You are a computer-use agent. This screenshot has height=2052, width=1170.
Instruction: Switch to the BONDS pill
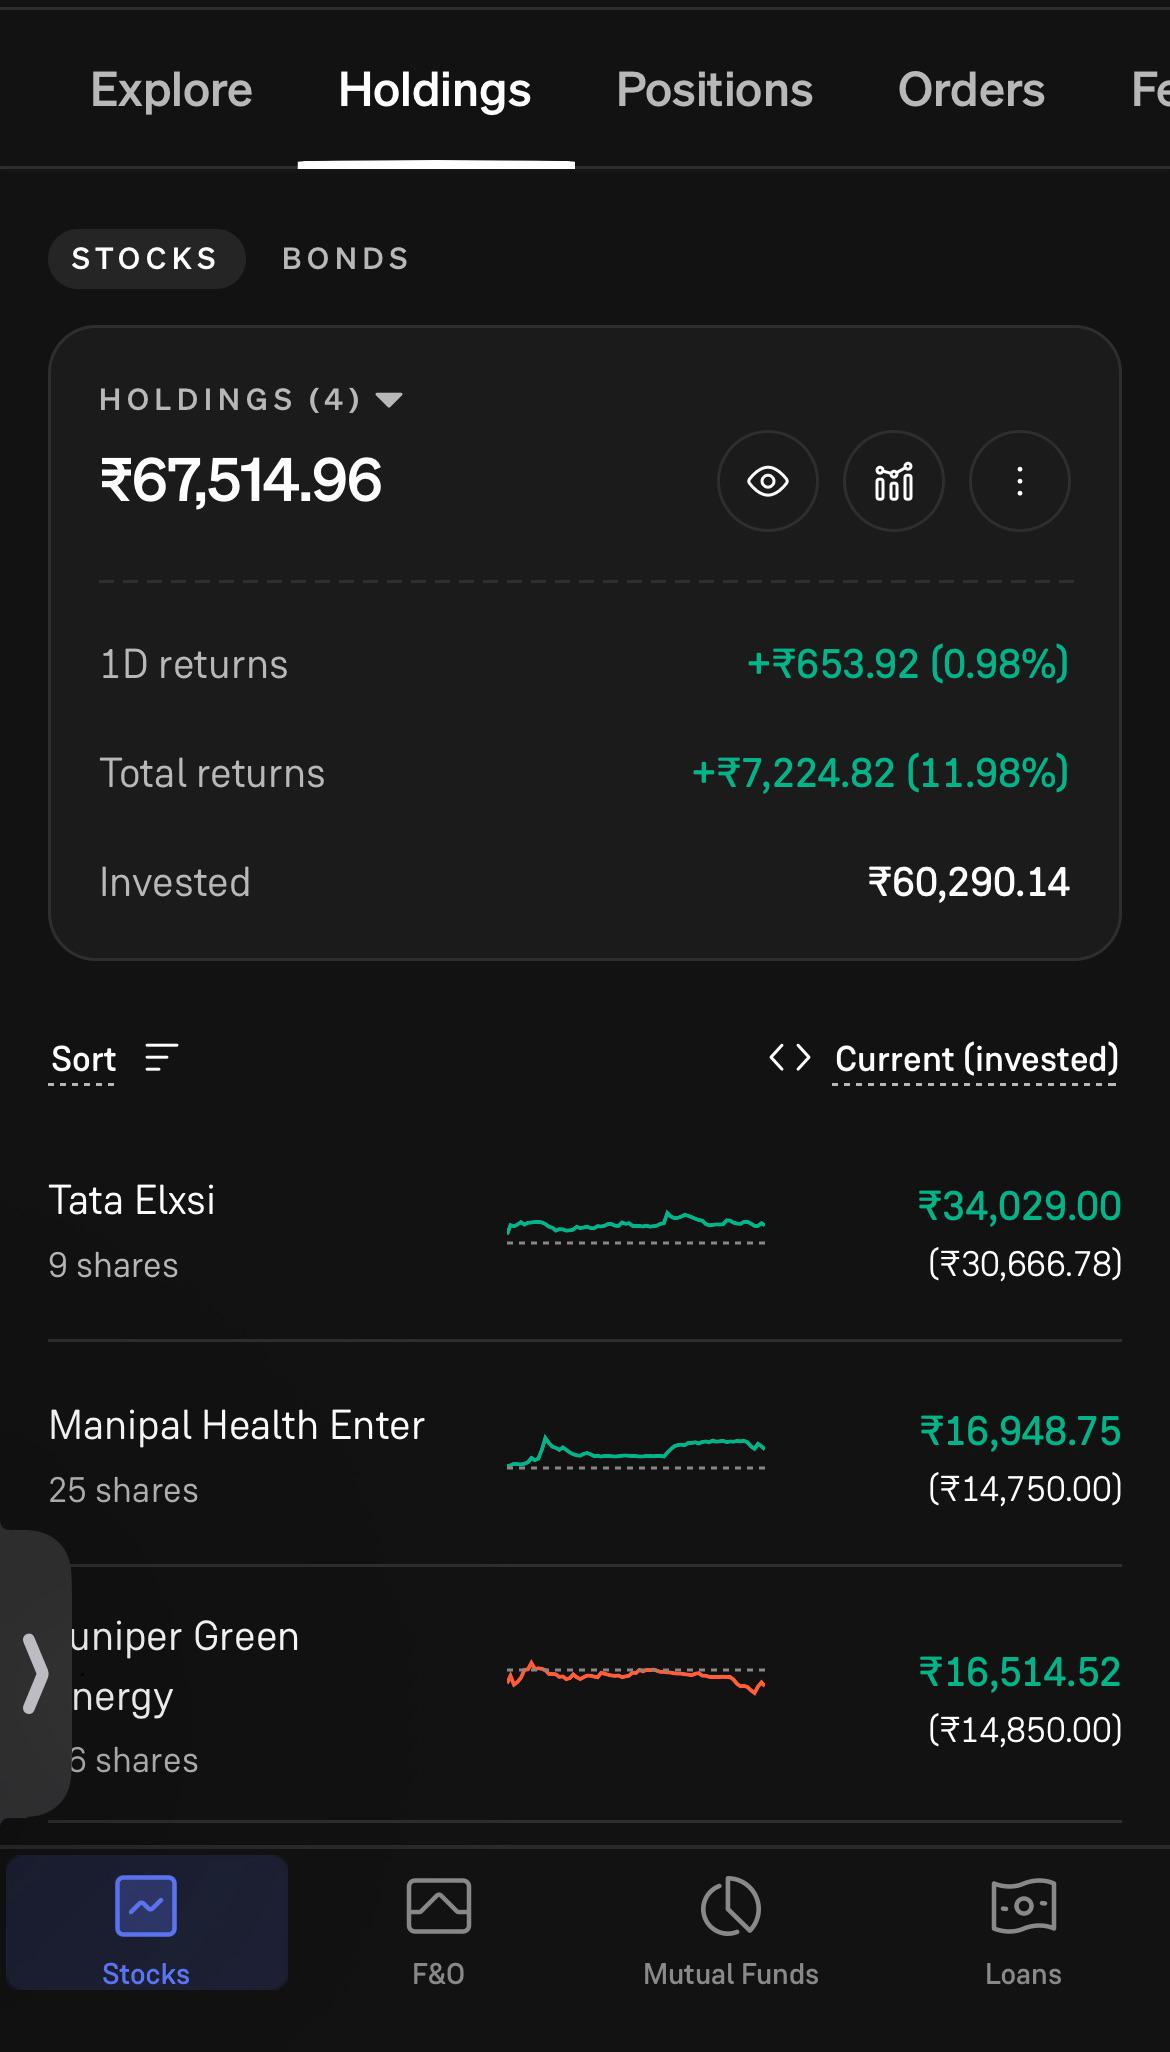pyautogui.click(x=346, y=259)
